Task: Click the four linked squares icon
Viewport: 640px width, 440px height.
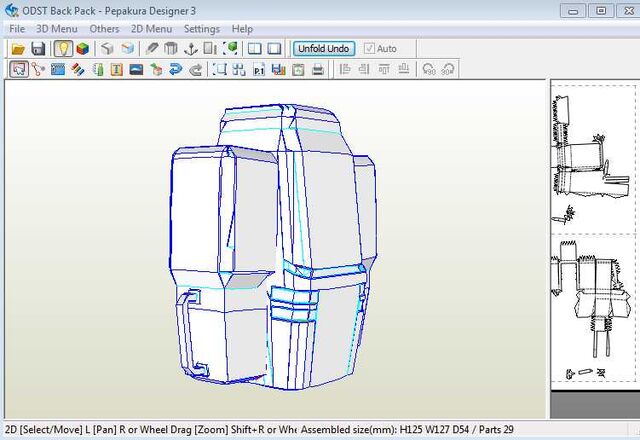Action: 239,69
